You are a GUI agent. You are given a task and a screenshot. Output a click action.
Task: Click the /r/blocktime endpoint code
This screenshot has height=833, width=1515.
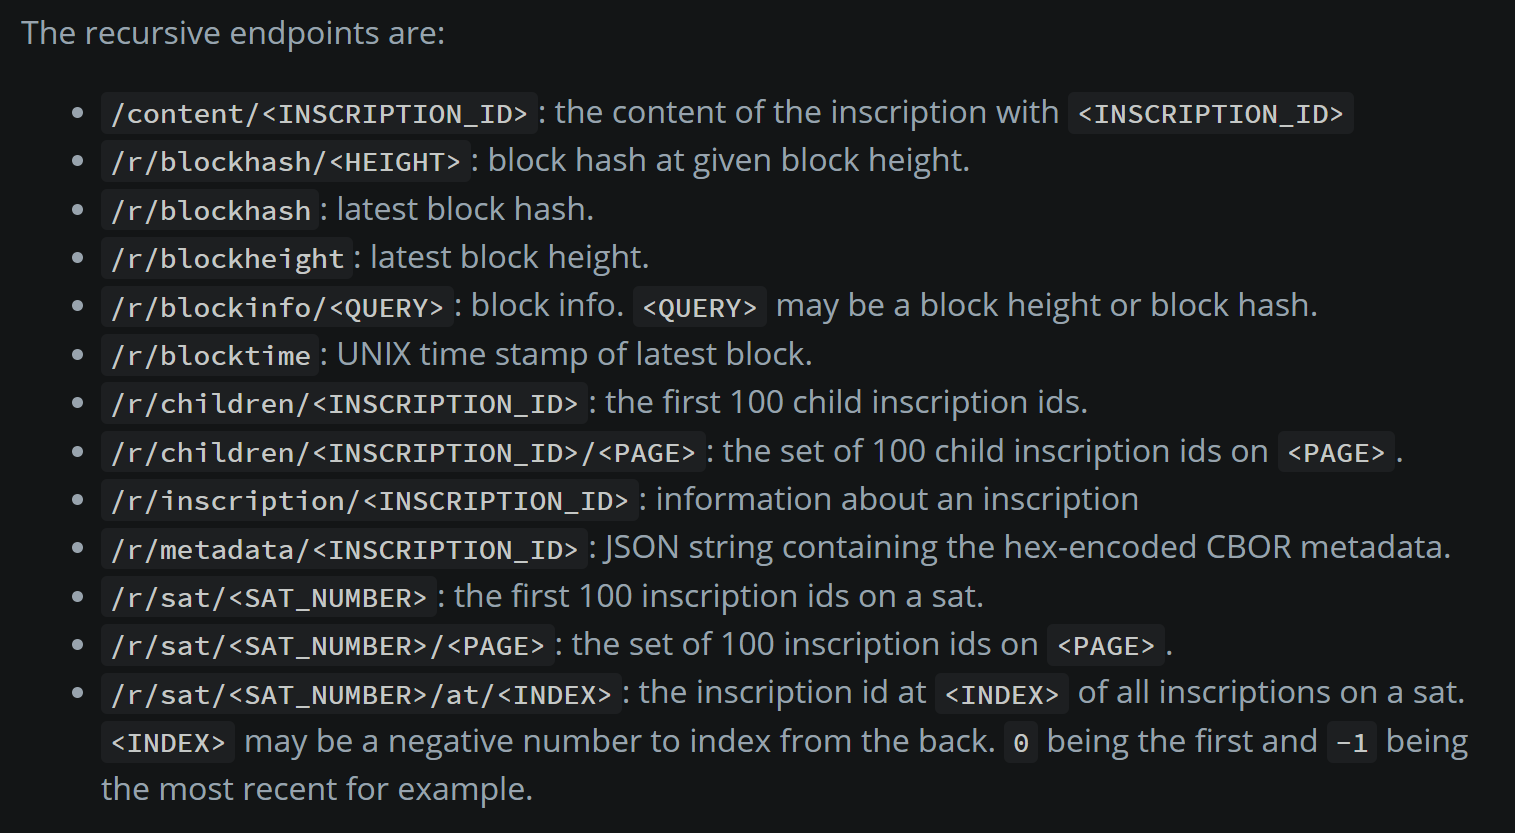[210, 356]
